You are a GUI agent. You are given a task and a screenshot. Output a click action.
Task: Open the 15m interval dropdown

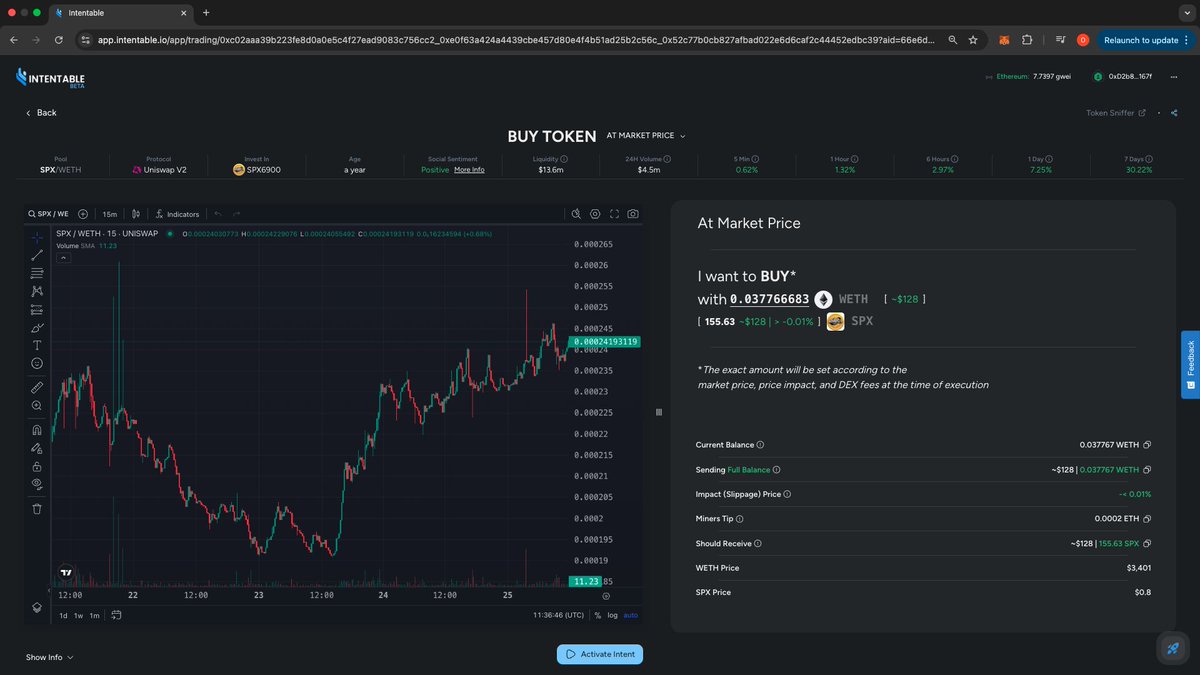[x=109, y=214]
